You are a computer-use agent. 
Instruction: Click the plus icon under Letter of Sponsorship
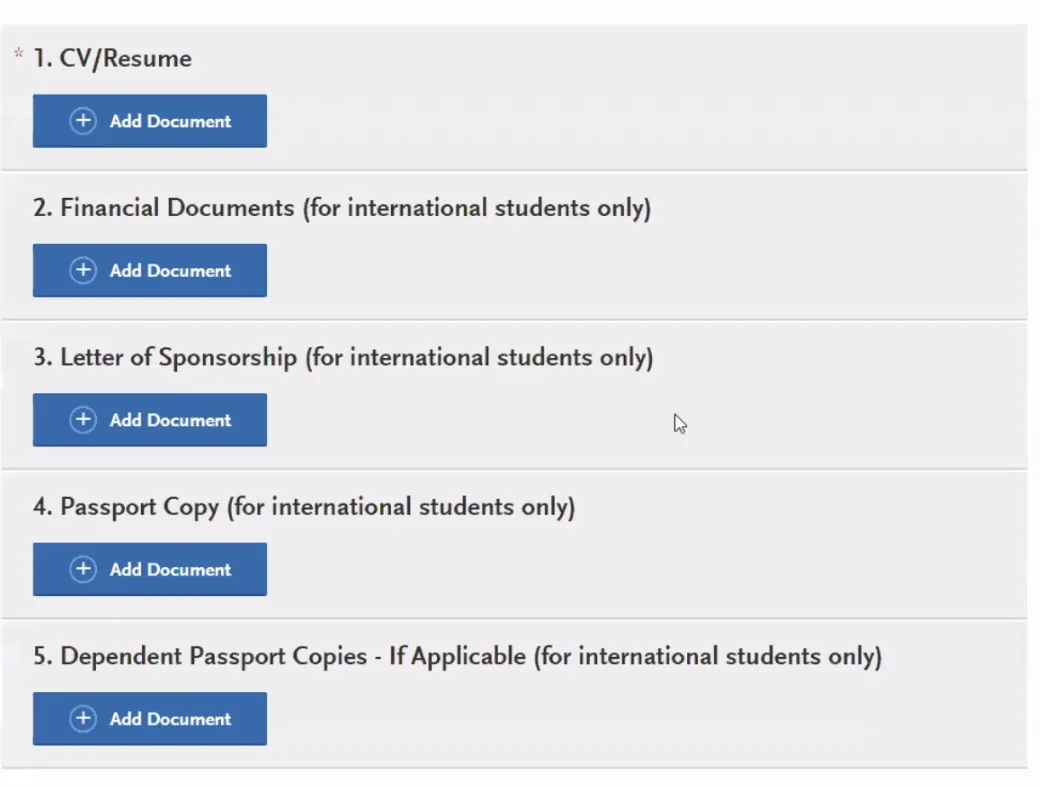[x=83, y=420]
